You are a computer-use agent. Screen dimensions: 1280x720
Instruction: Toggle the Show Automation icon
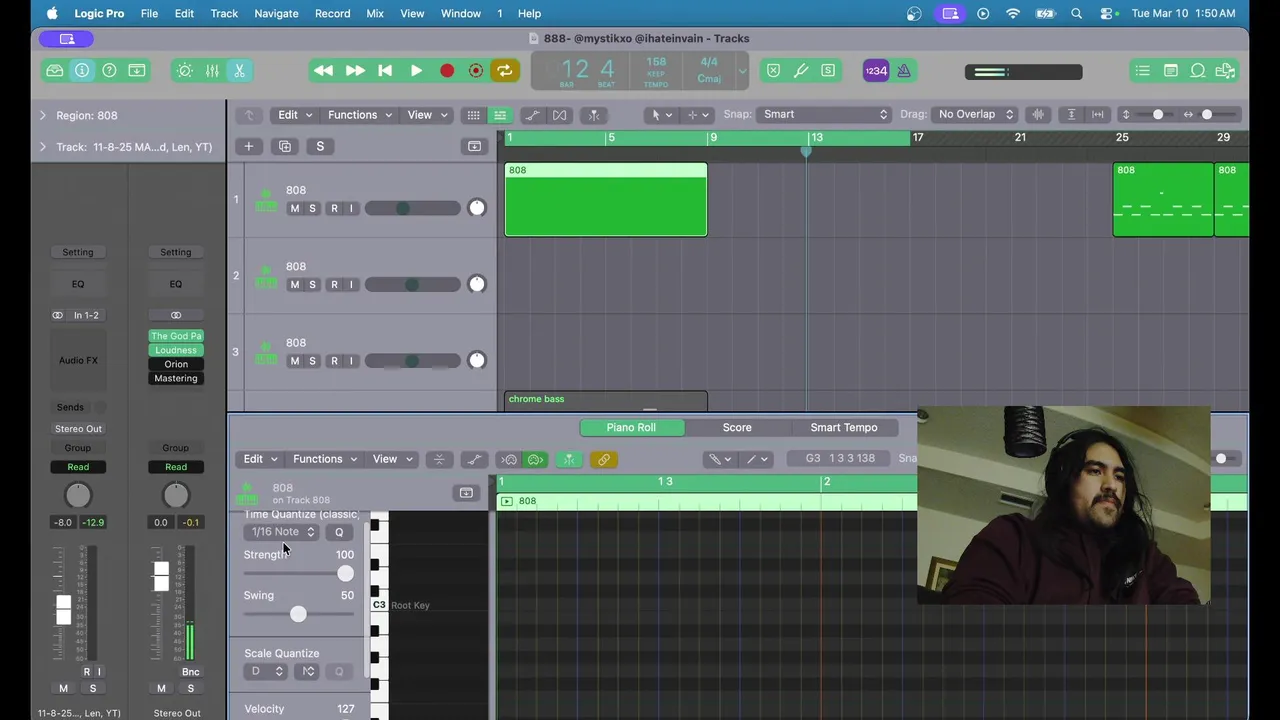pos(533,115)
